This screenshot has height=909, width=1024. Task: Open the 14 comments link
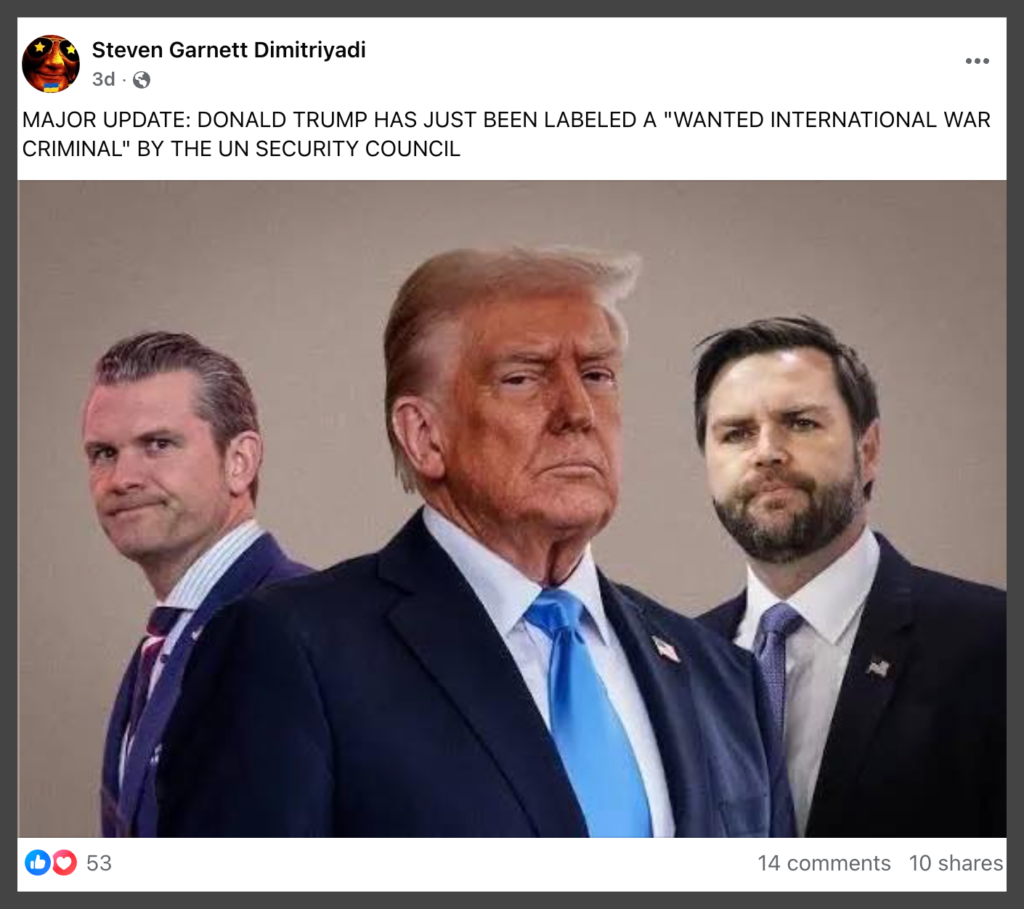pos(824,863)
